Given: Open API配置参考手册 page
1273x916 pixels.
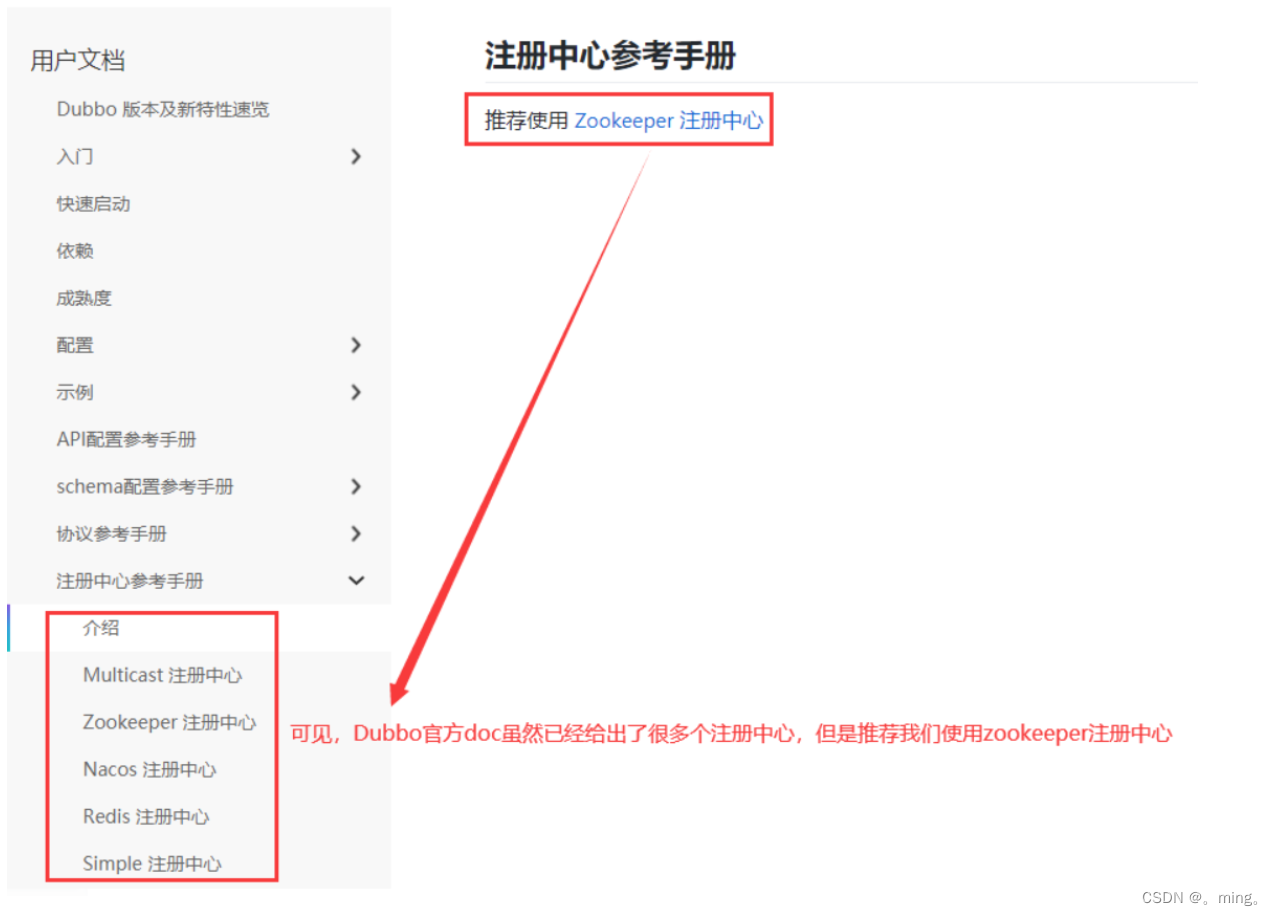Looking at the screenshot, I should [x=126, y=440].
